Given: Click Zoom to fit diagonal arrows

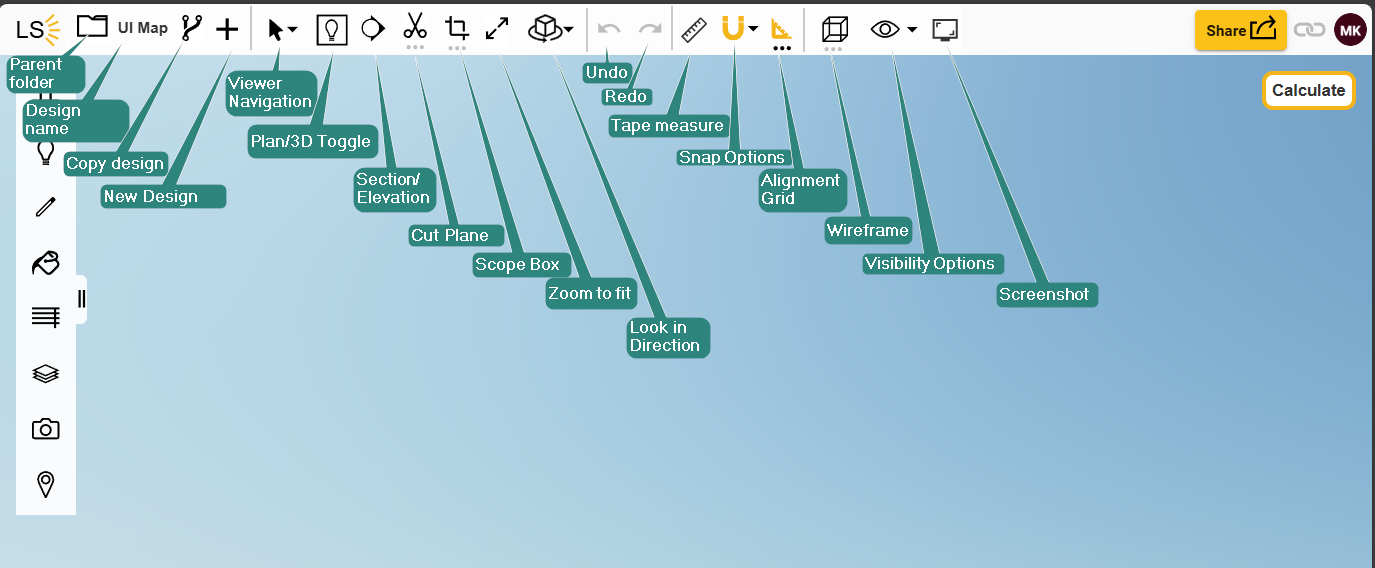Looking at the screenshot, I should [x=497, y=29].
